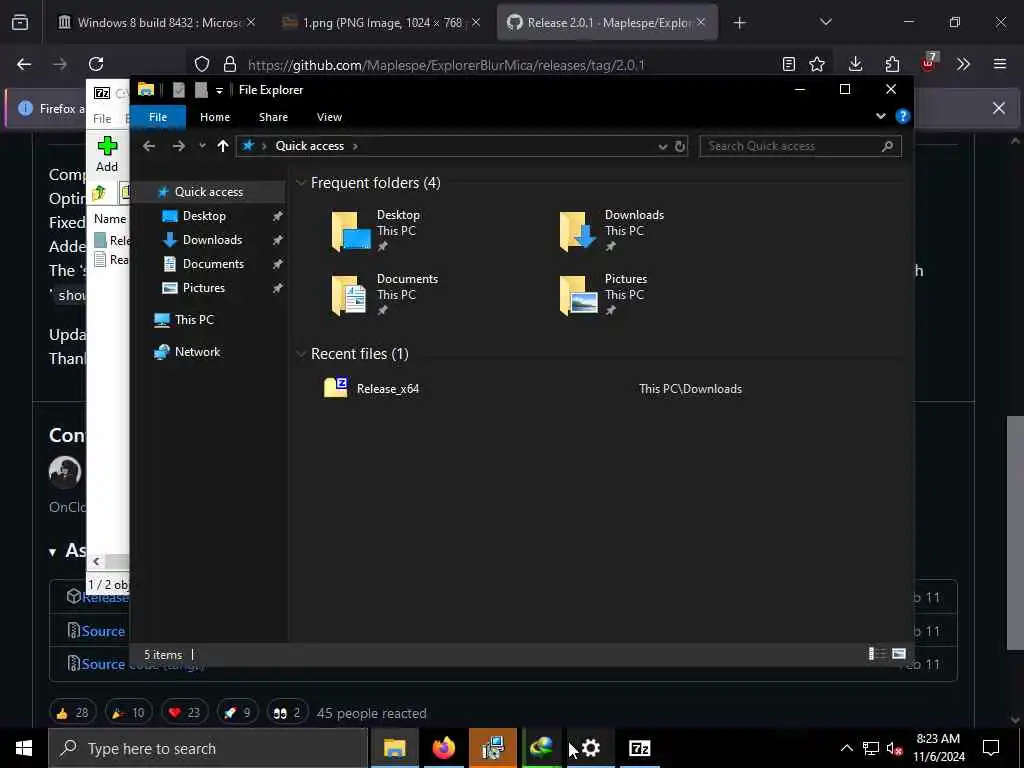This screenshot has height=768, width=1024.
Task: Collapse the Frequent folders group
Action: point(301,183)
